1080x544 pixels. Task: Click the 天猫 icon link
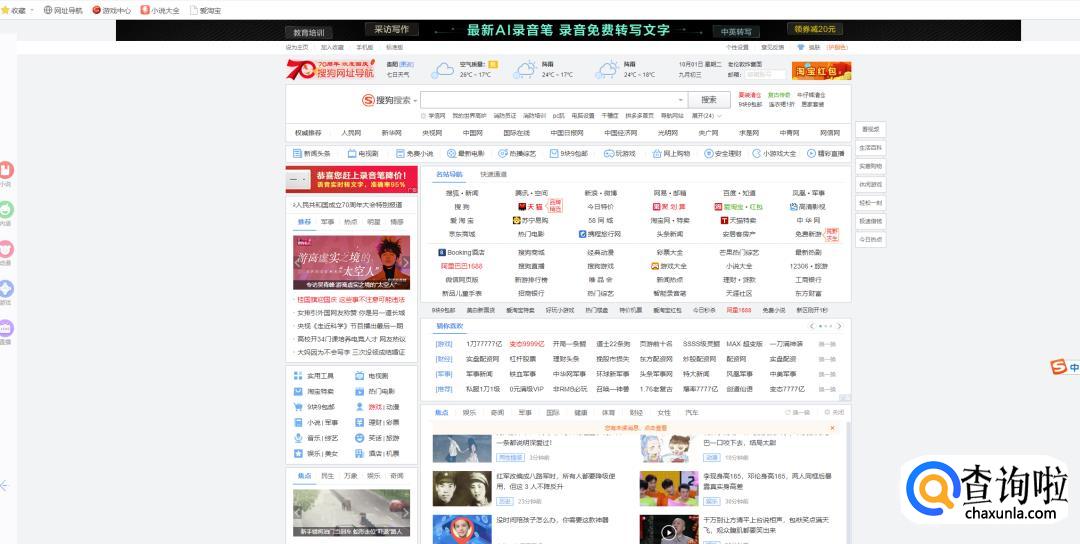(x=522, y=207)
